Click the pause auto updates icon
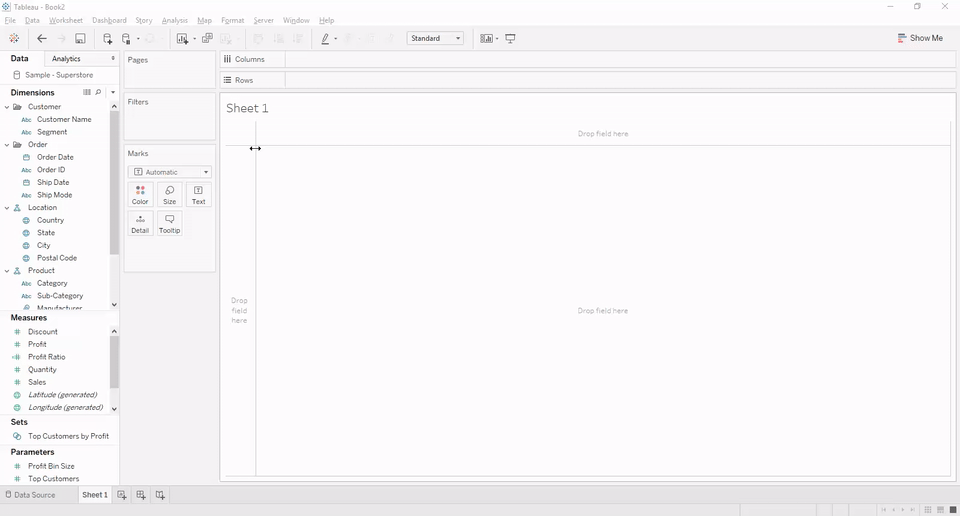Image resolution: width=960 pixels, height=516 pixels. point(126,39)
